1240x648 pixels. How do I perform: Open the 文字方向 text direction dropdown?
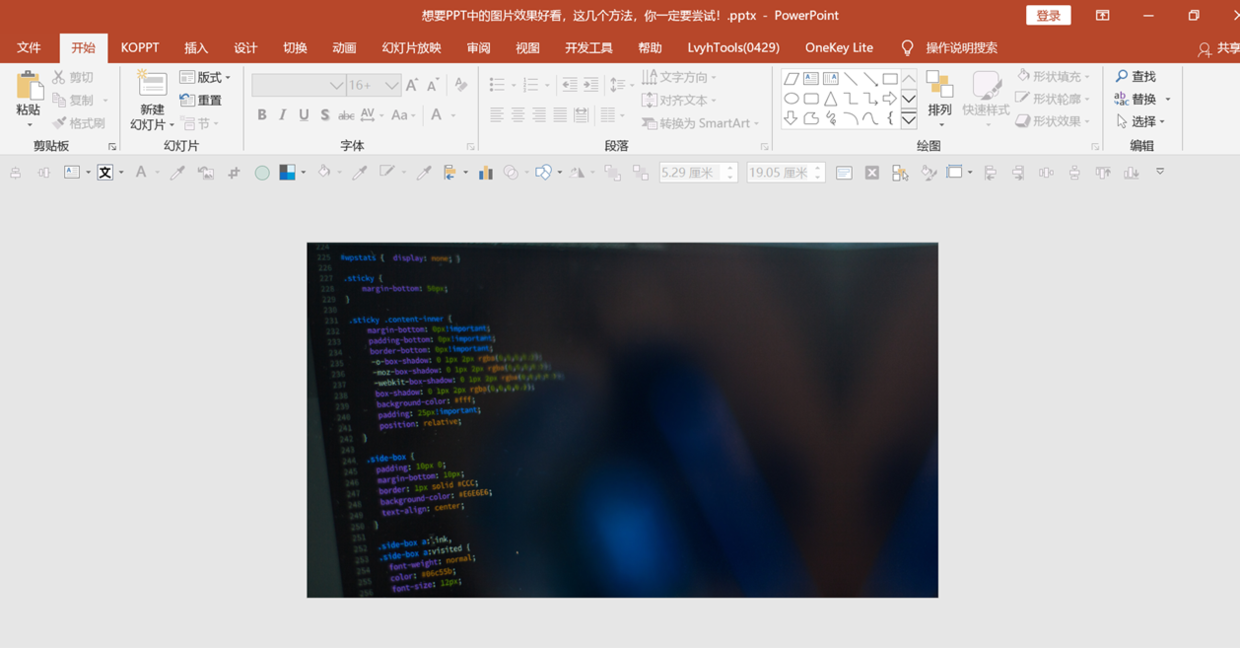click(x=679, y=77)
